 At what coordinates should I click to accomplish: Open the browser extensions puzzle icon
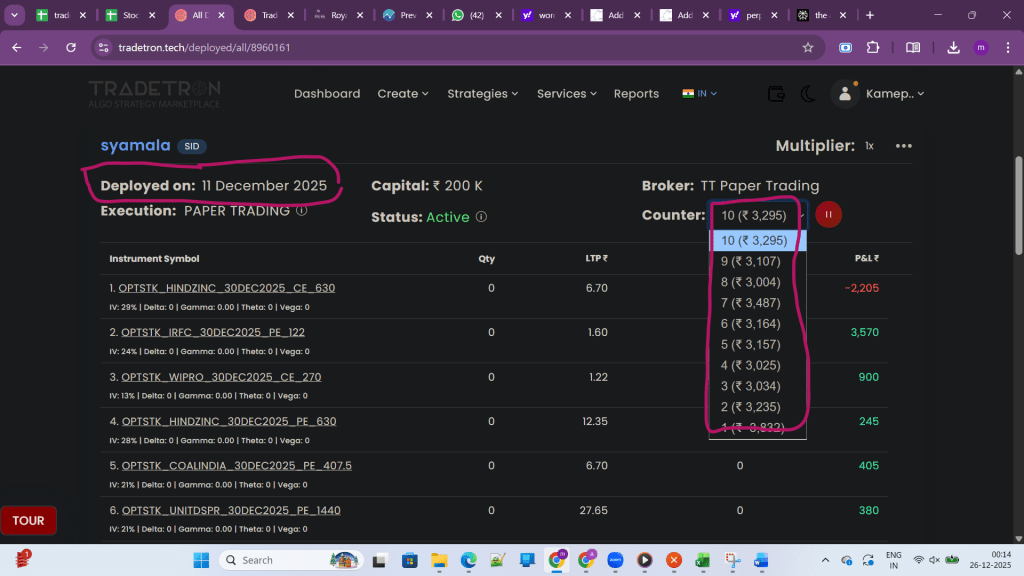pyautogui.click(x=872, y=47)
